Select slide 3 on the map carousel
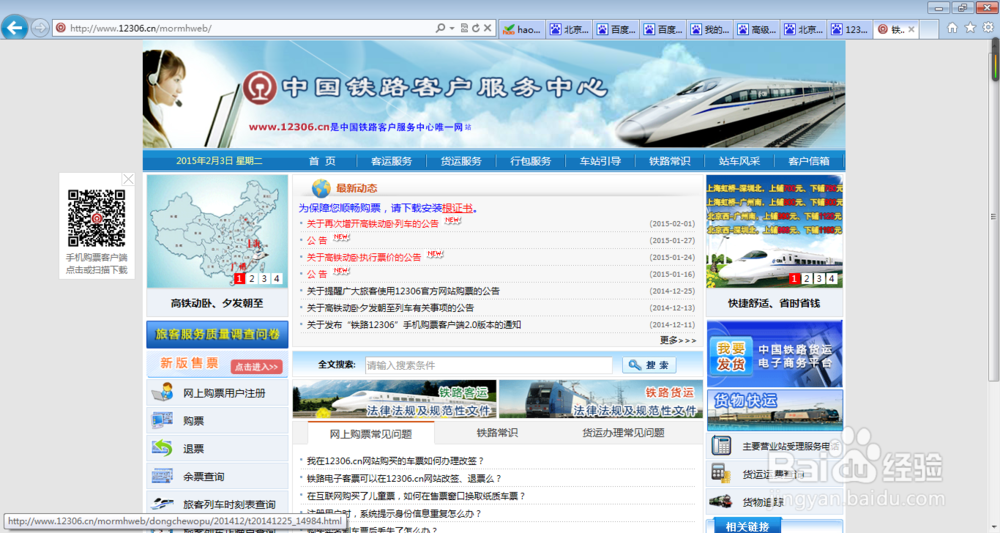Viewport: 1000px width, 533px height. 264,279
